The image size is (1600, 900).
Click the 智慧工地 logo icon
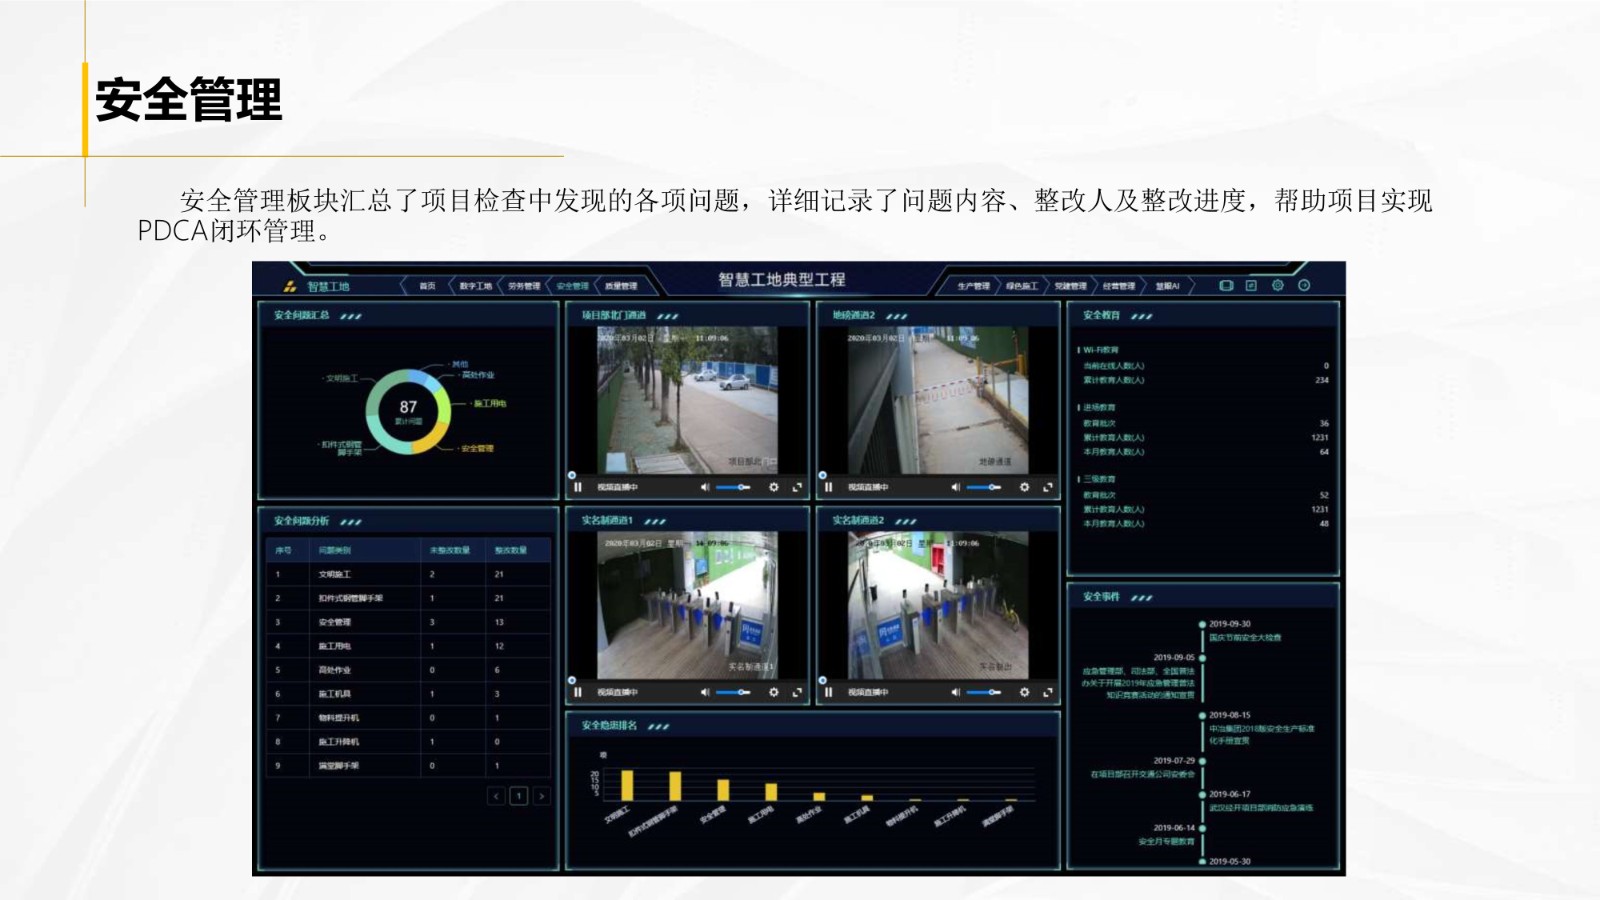click(290, 287)
